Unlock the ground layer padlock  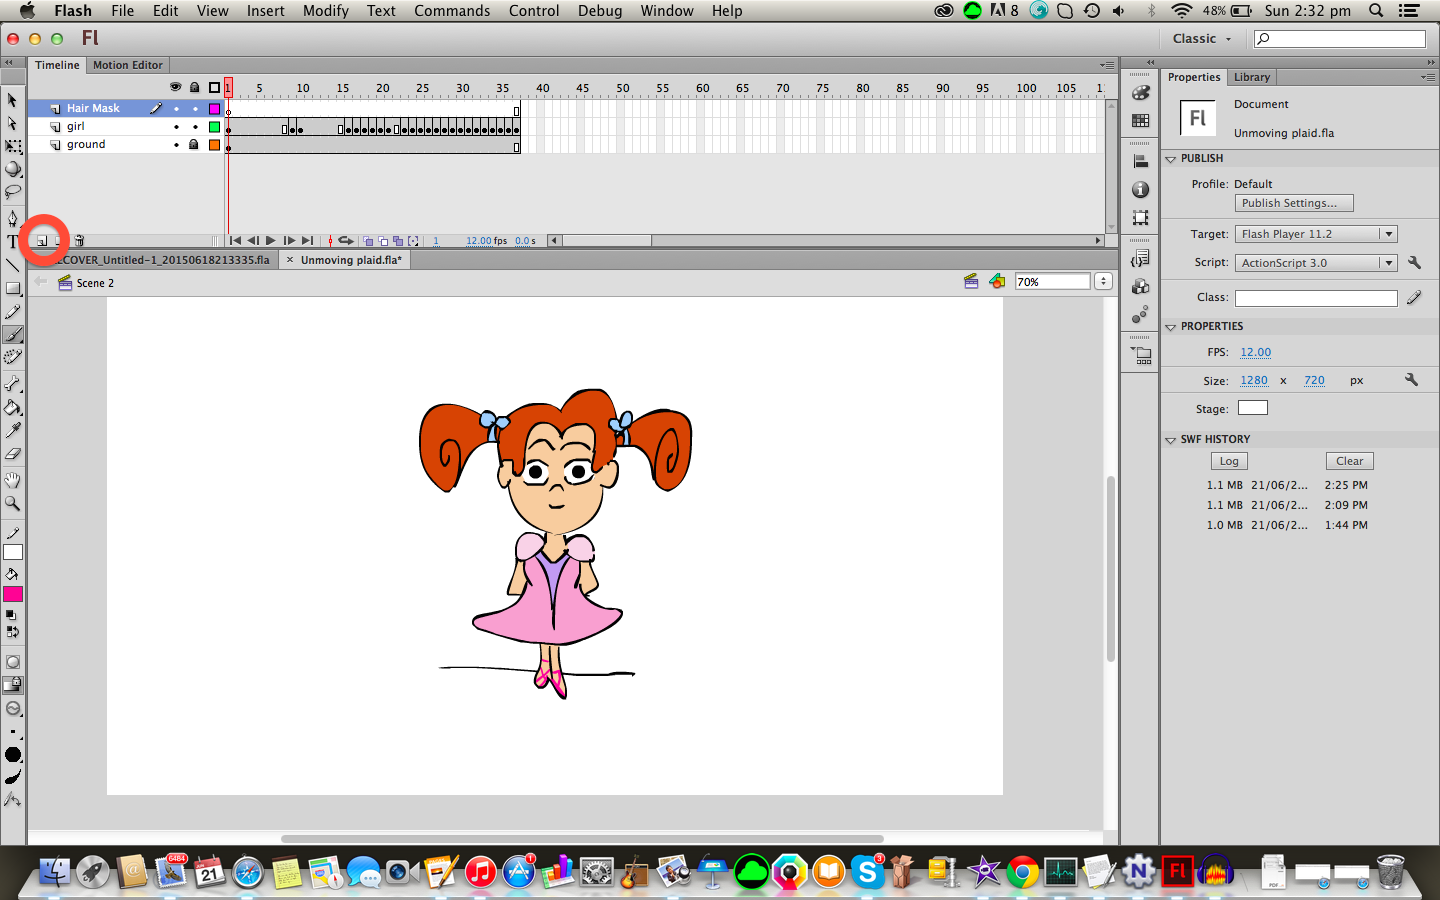coord(194,145)
